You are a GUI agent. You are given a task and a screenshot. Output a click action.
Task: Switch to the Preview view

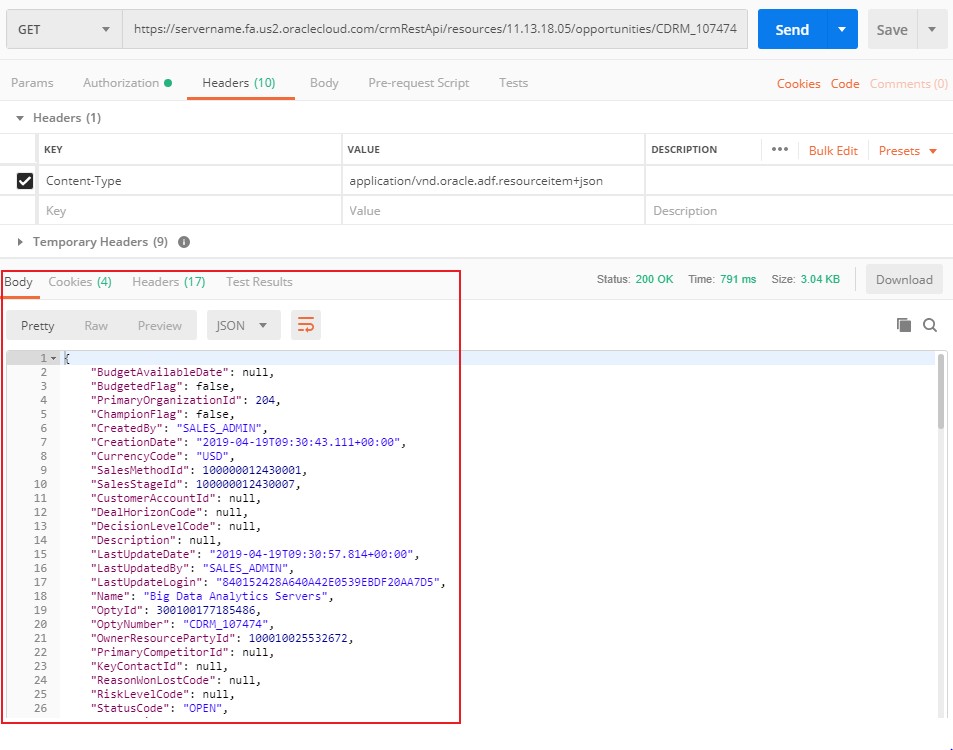159,326
